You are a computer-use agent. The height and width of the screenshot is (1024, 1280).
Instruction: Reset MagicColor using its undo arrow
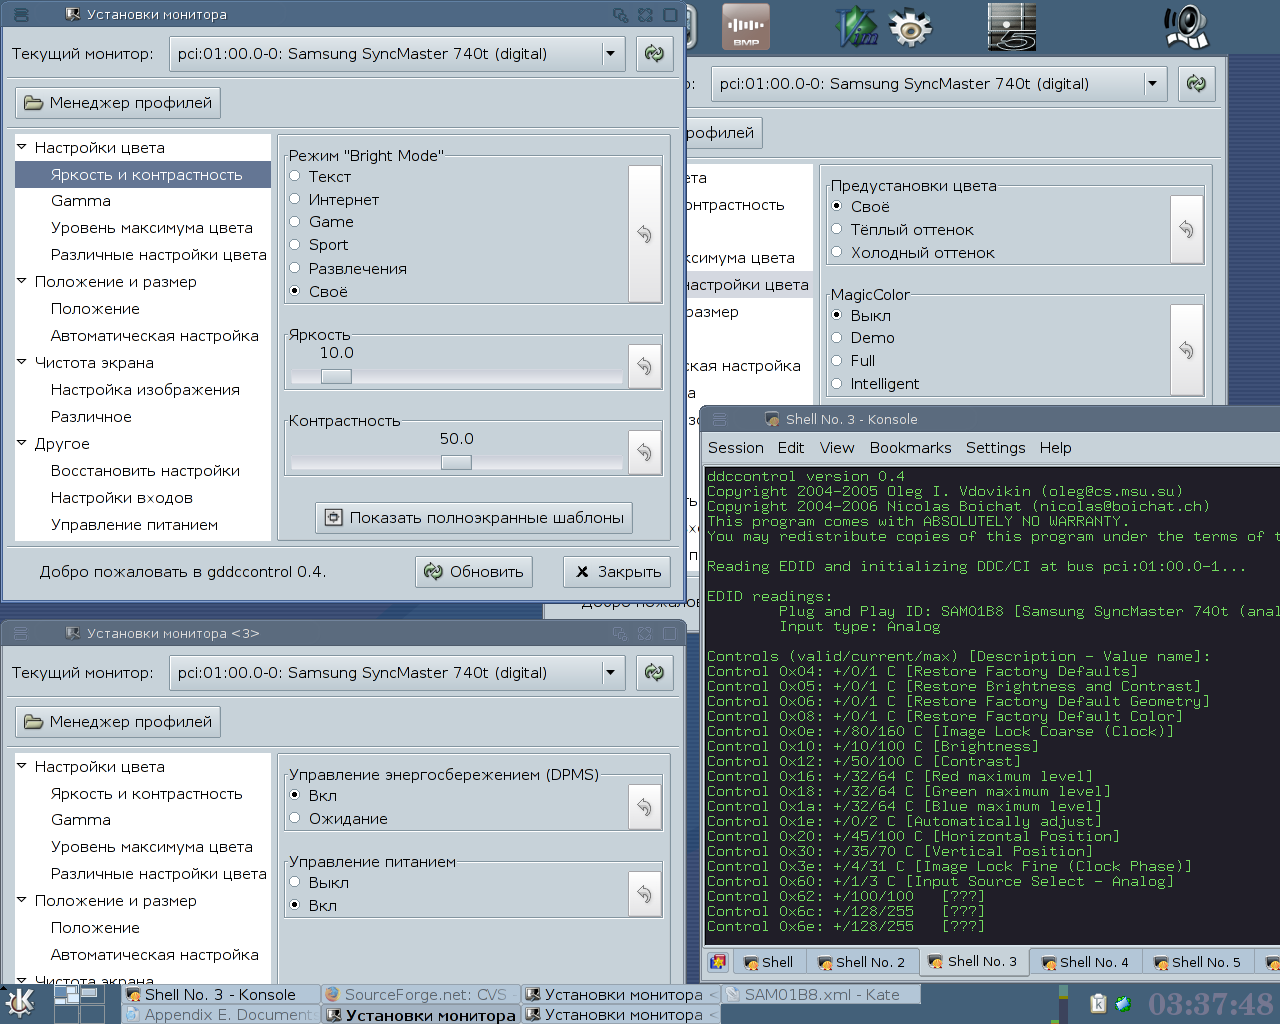(1187, 350)
